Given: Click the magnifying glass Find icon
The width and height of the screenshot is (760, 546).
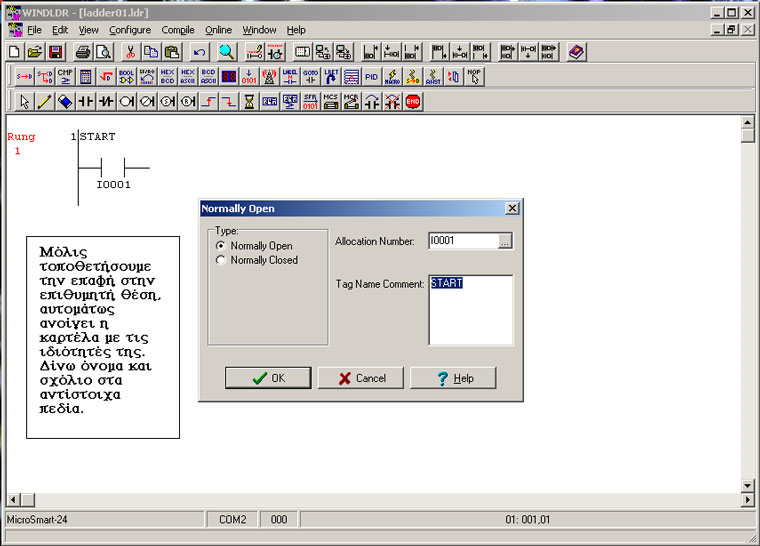Looking at the screenshot, I should point(227,52).
